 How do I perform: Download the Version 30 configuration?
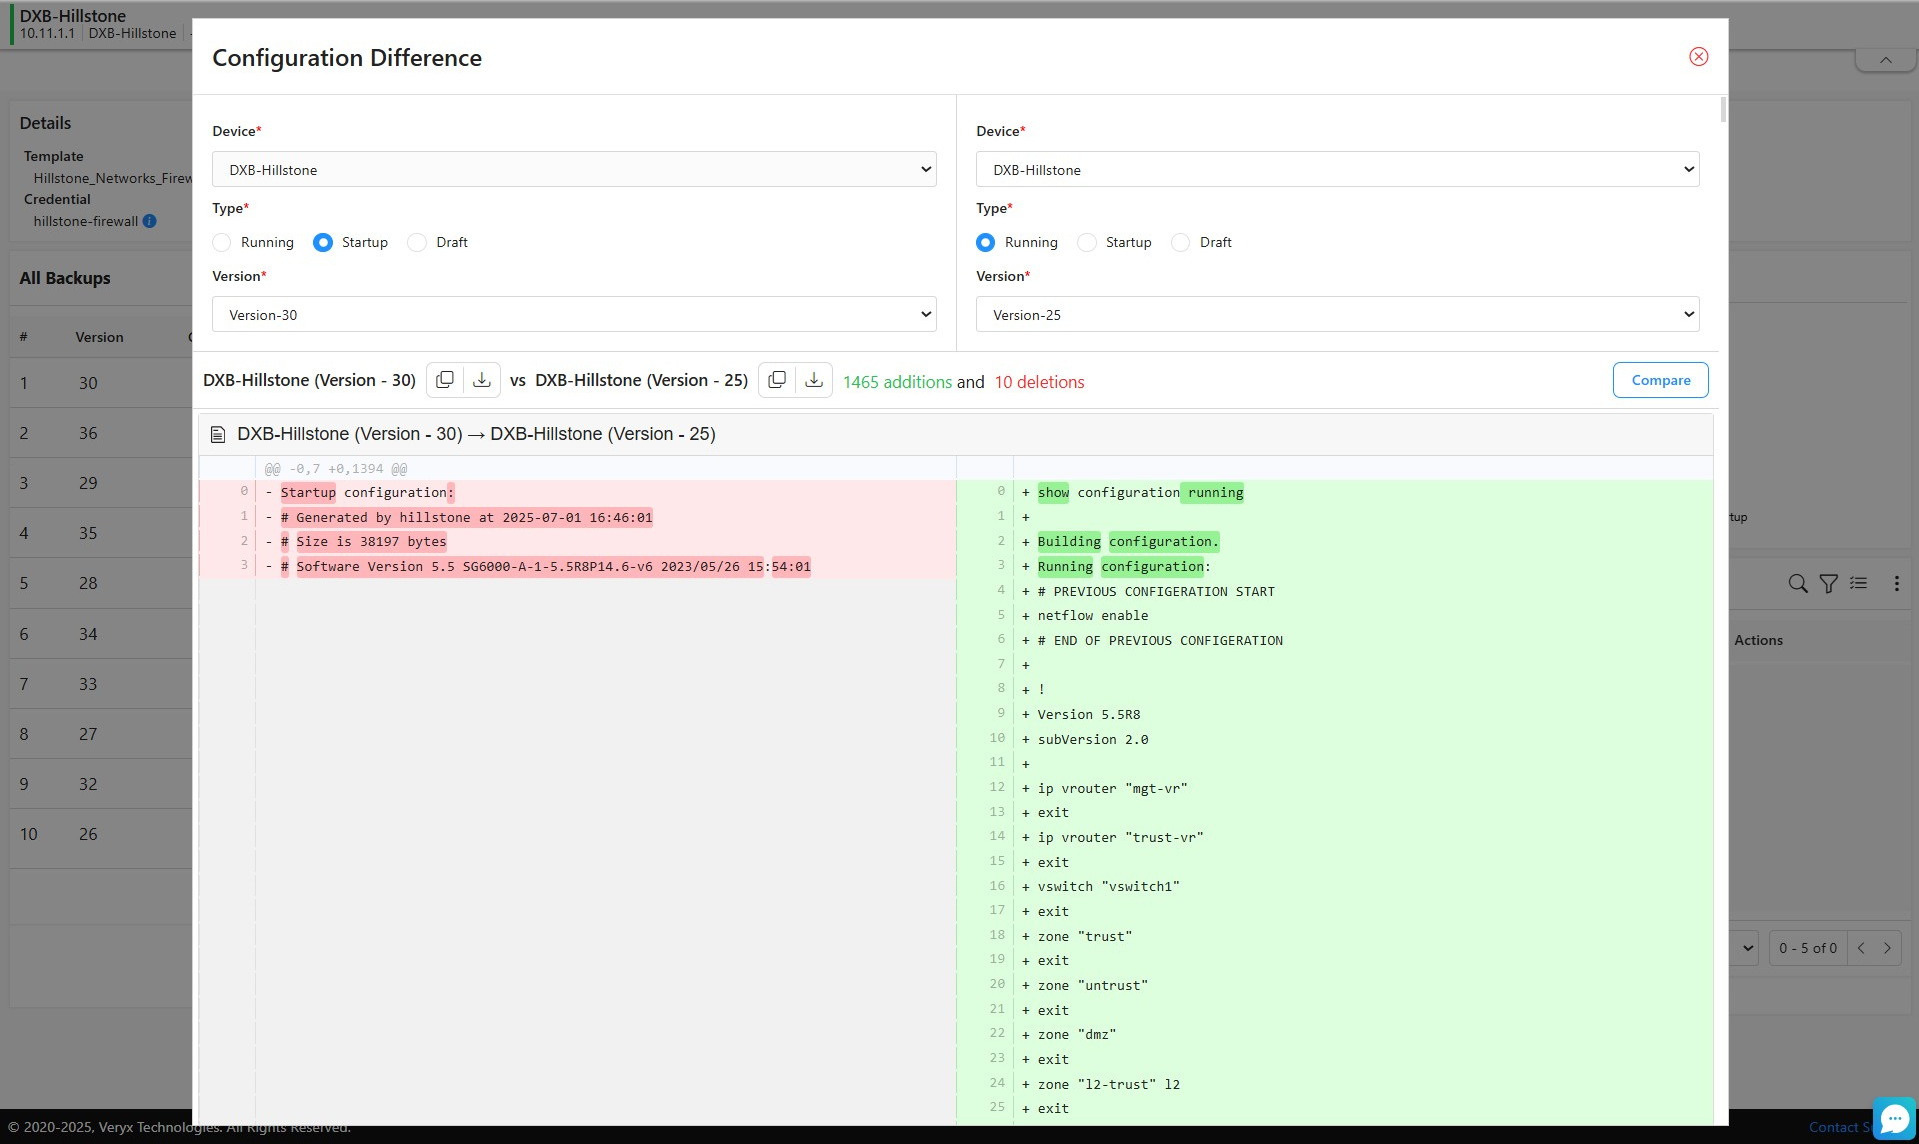click(481, 380)
